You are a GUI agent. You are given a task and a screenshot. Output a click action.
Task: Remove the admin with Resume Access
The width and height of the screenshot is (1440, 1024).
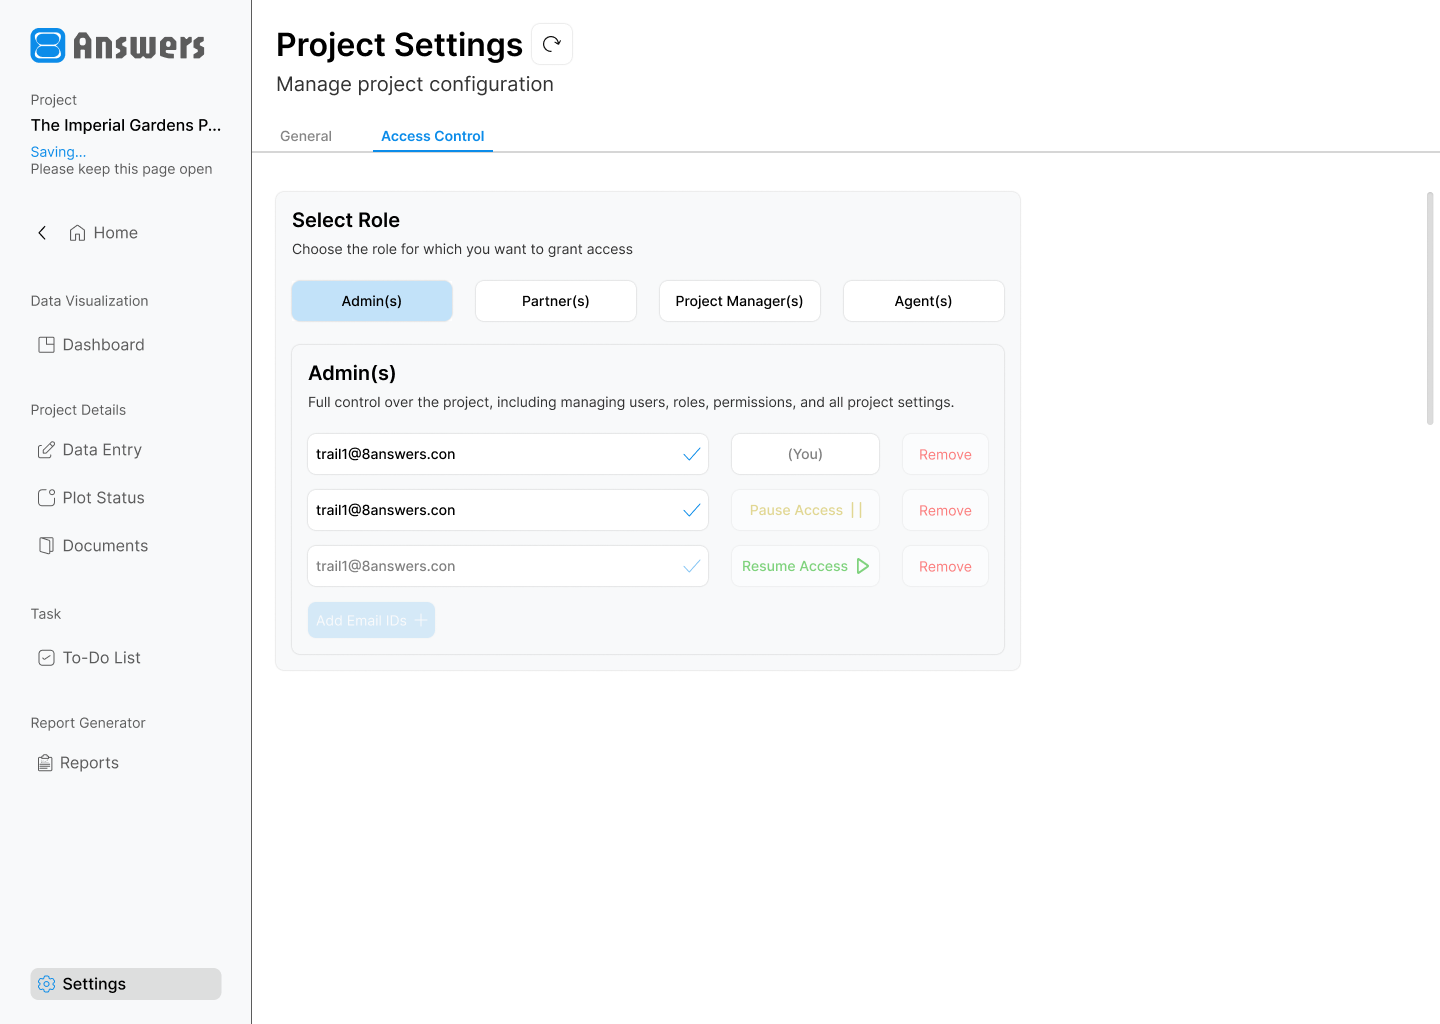946,566
